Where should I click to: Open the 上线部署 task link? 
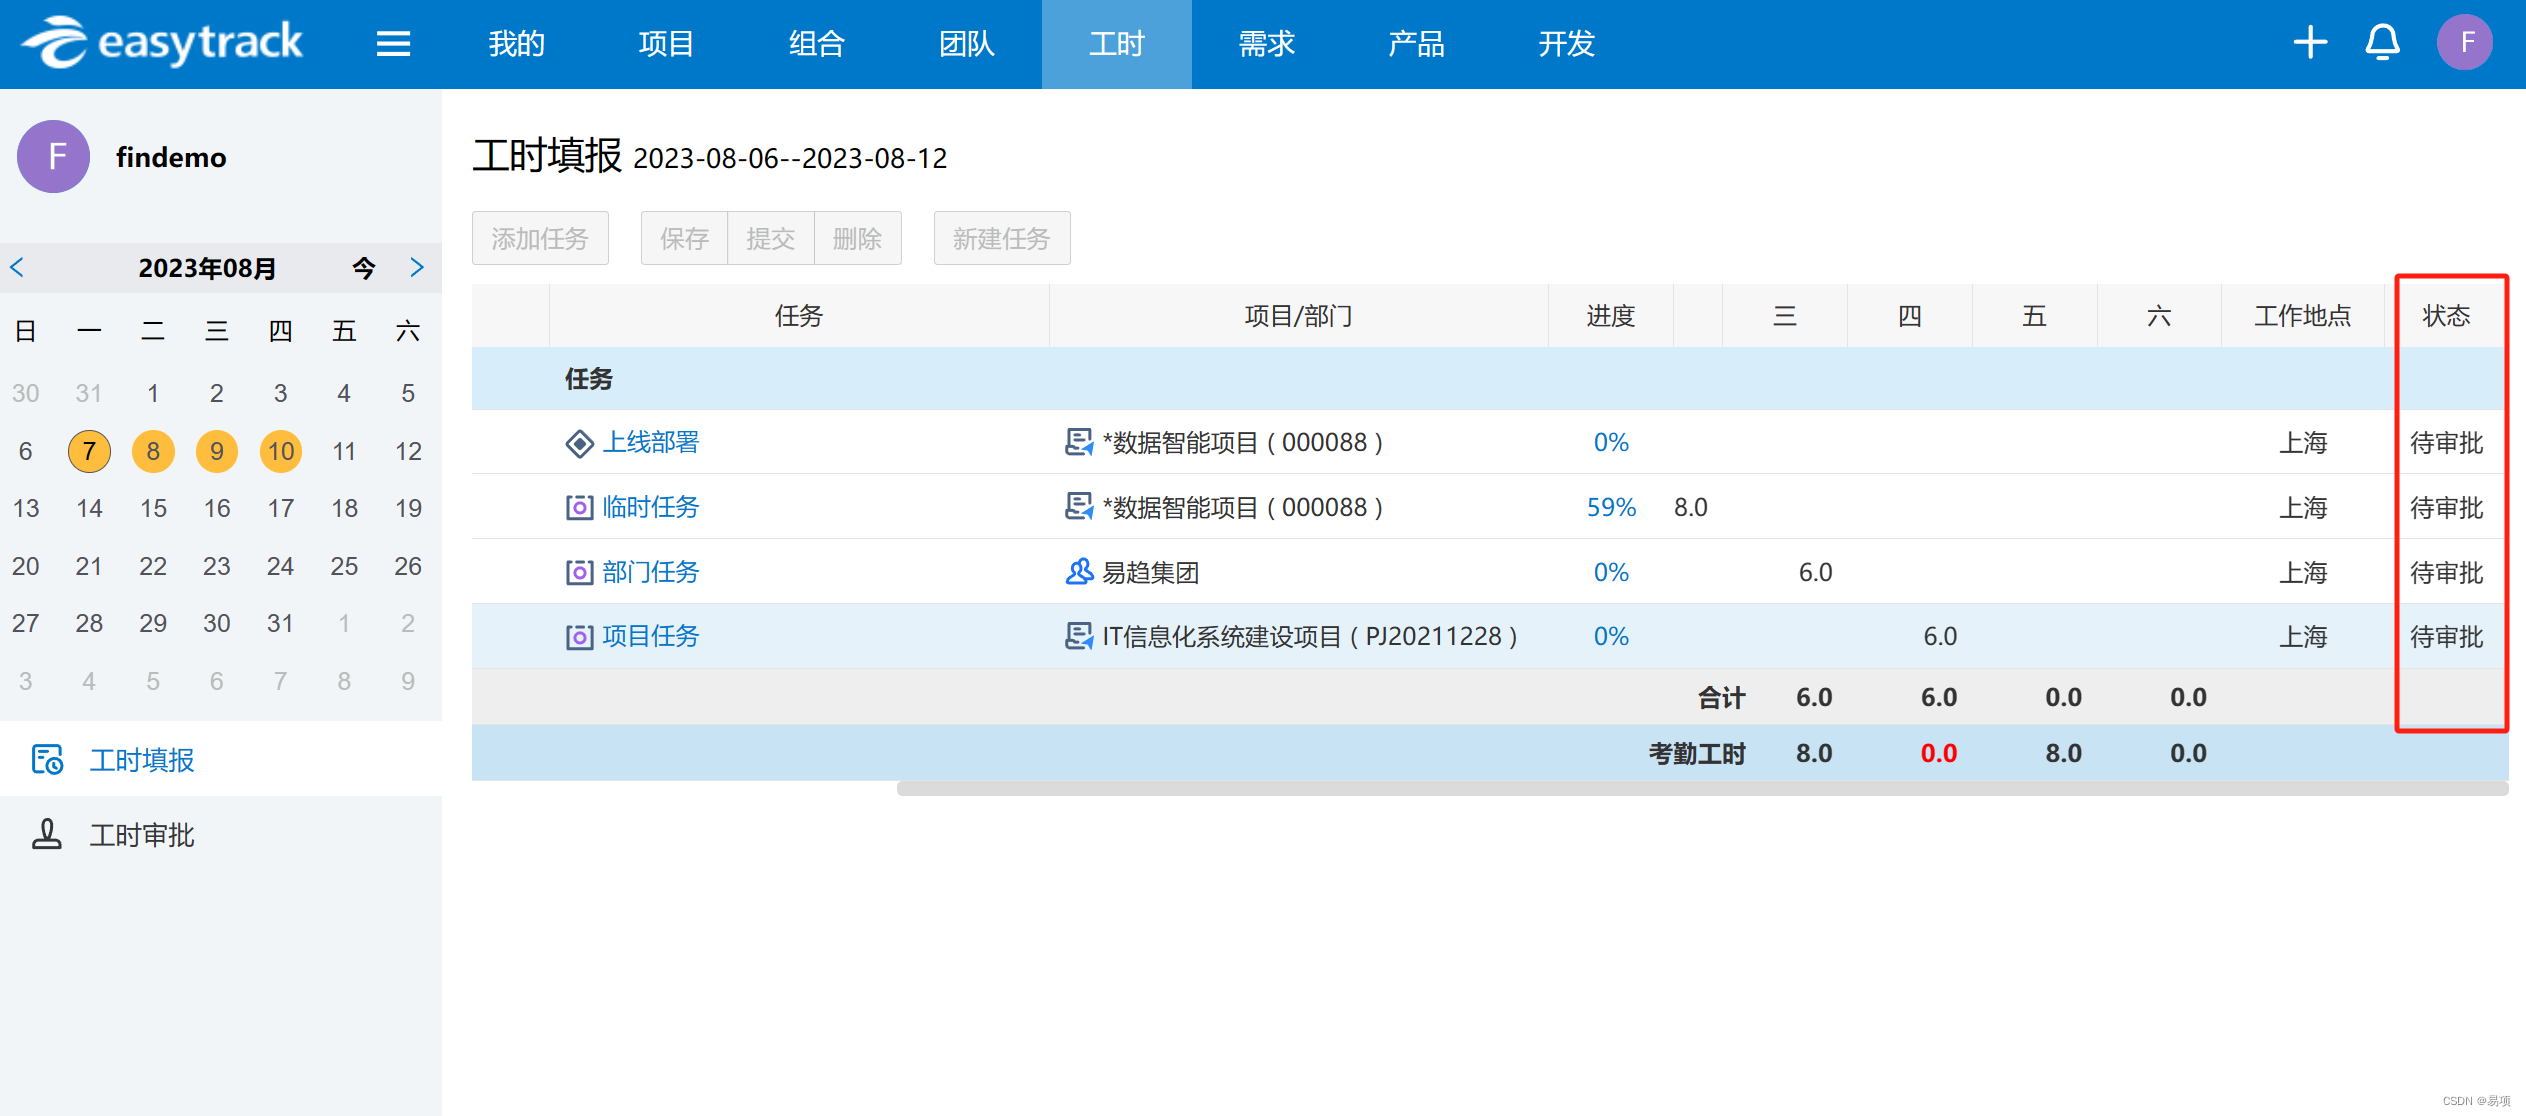[x=651, y=442]
